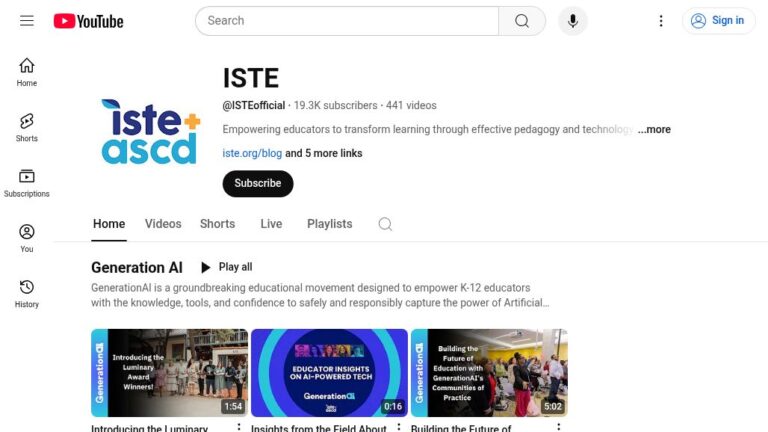
Task: Search within the ISTE channel
Action: 385,224
